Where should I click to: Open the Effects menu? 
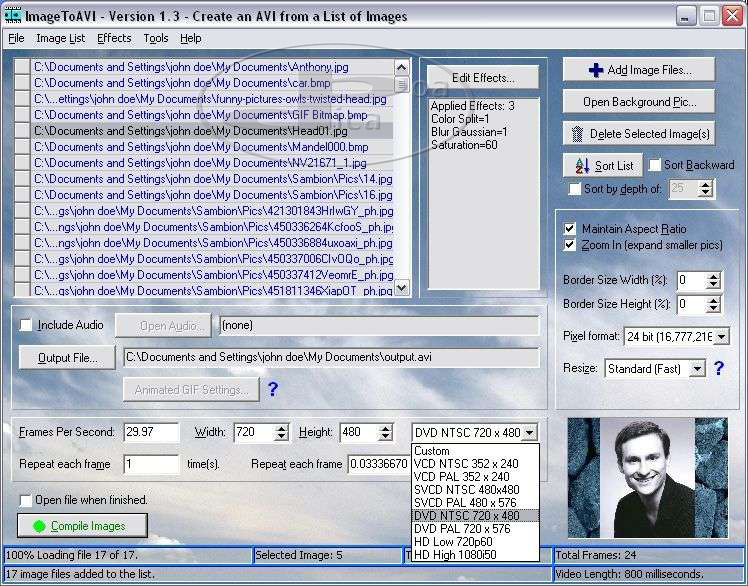pyautogui.click(x=114, y=38)
